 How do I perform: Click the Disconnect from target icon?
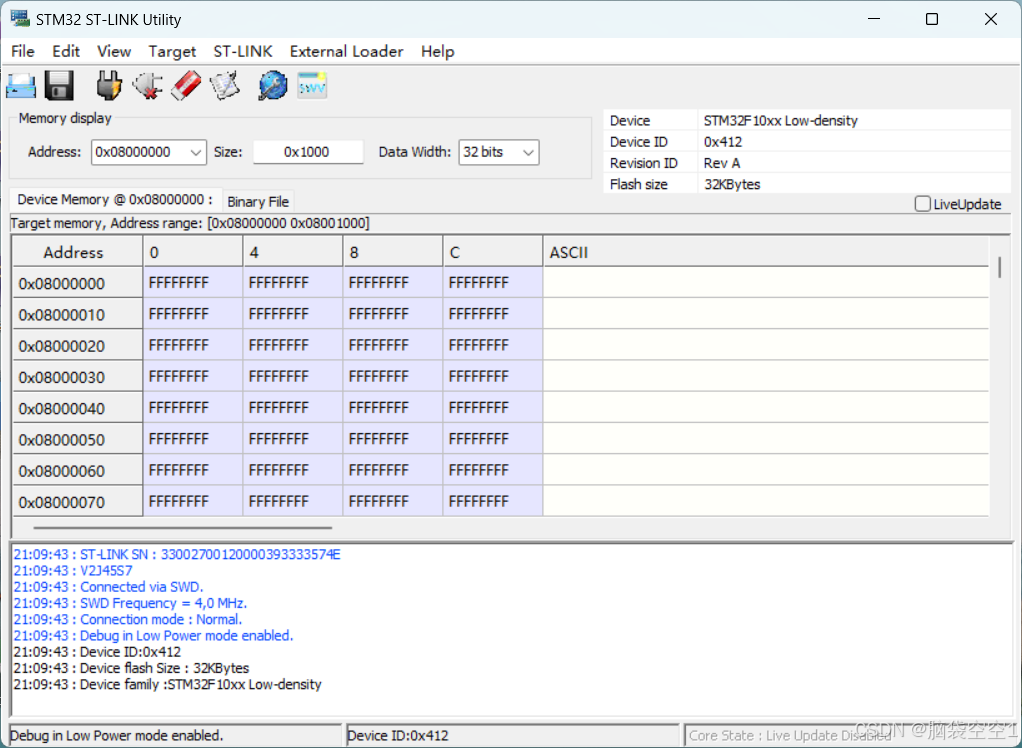(x=147, y=85)
